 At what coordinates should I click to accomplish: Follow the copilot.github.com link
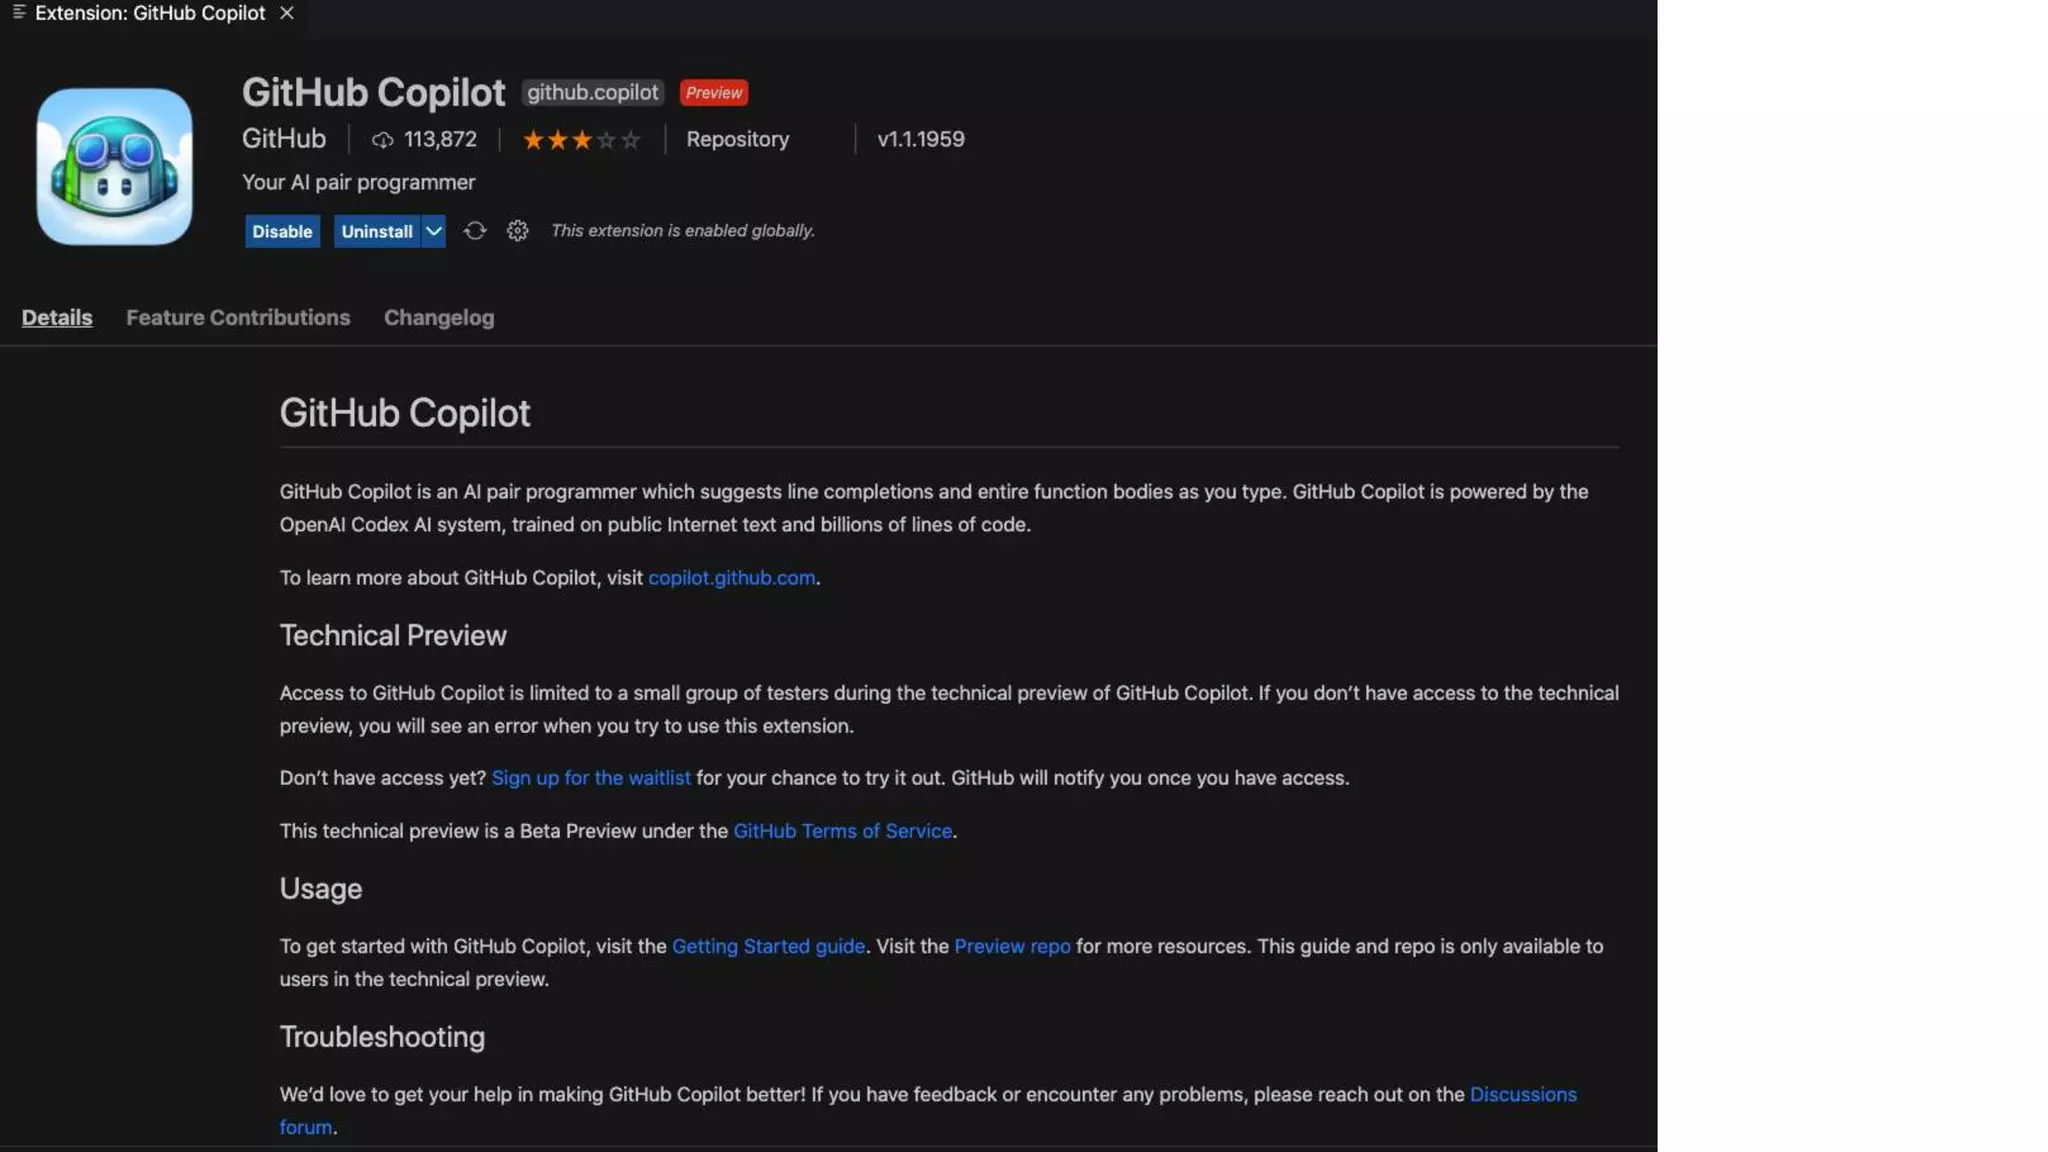point(731,578)
